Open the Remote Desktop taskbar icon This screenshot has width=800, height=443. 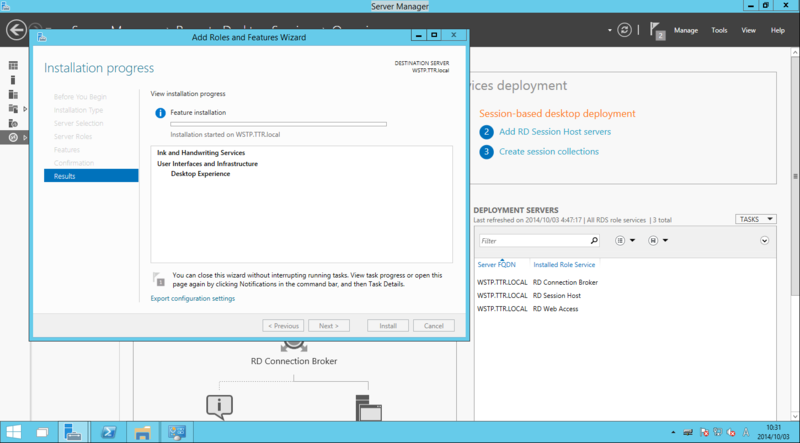pyautogui.click(x=177, y=432)
